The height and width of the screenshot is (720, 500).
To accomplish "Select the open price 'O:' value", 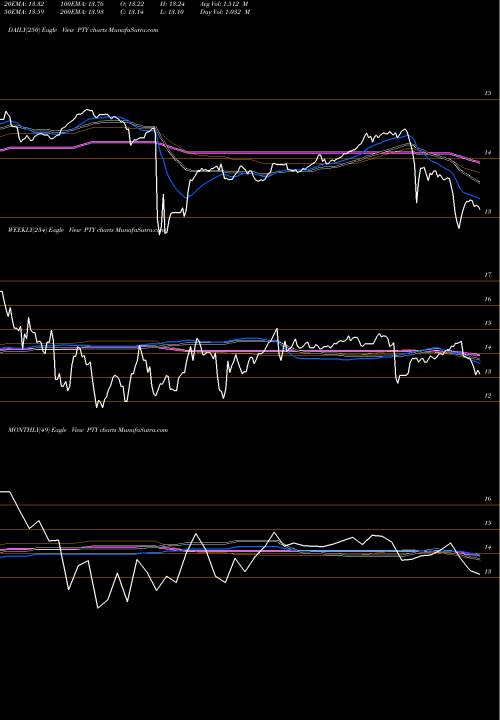I will point(132,3).
